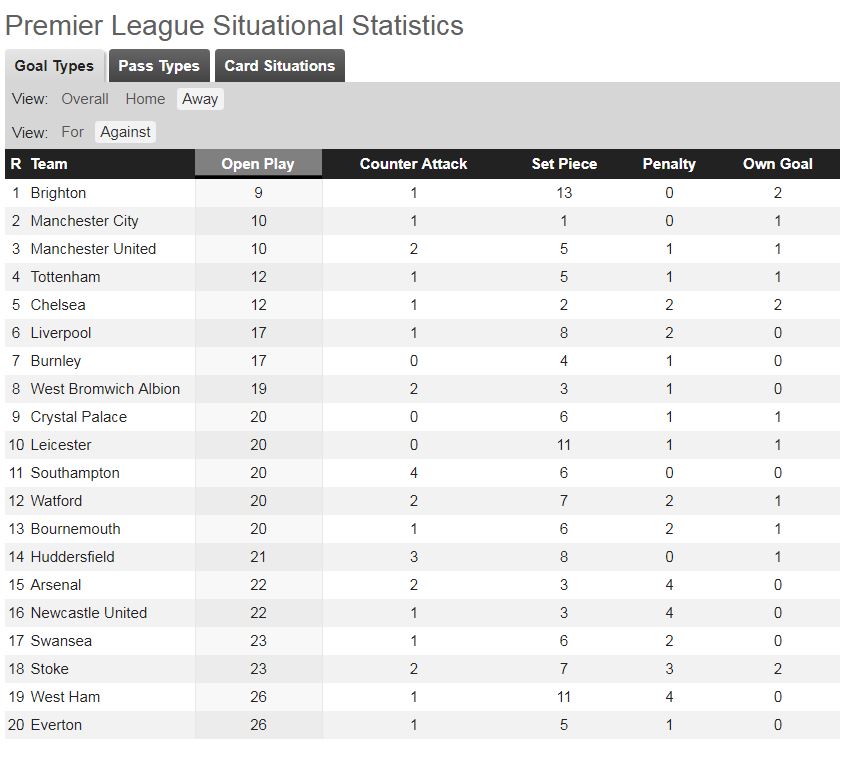849x760 pixels.
Task: Open Everton team page
Action: click(x=56, y=725)
